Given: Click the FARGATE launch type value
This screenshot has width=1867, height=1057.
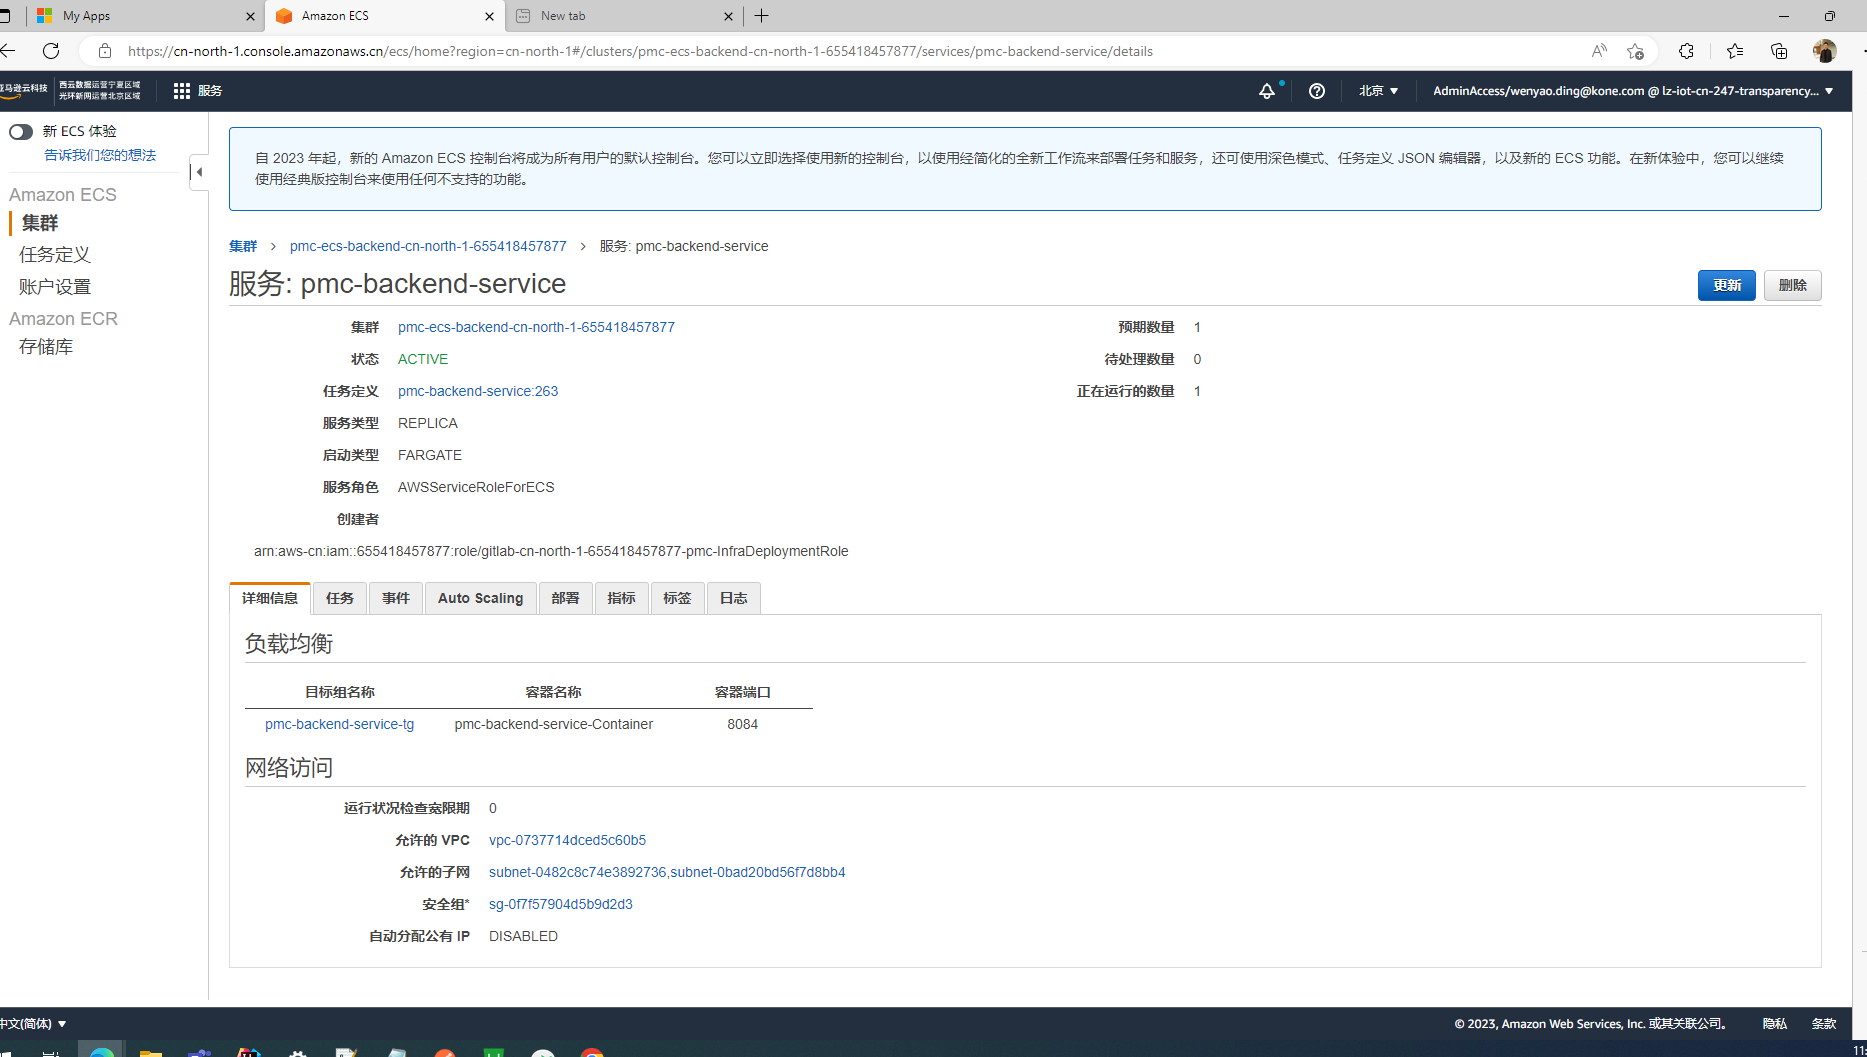Looking at the screenshot, I should (x=430, y=455).
